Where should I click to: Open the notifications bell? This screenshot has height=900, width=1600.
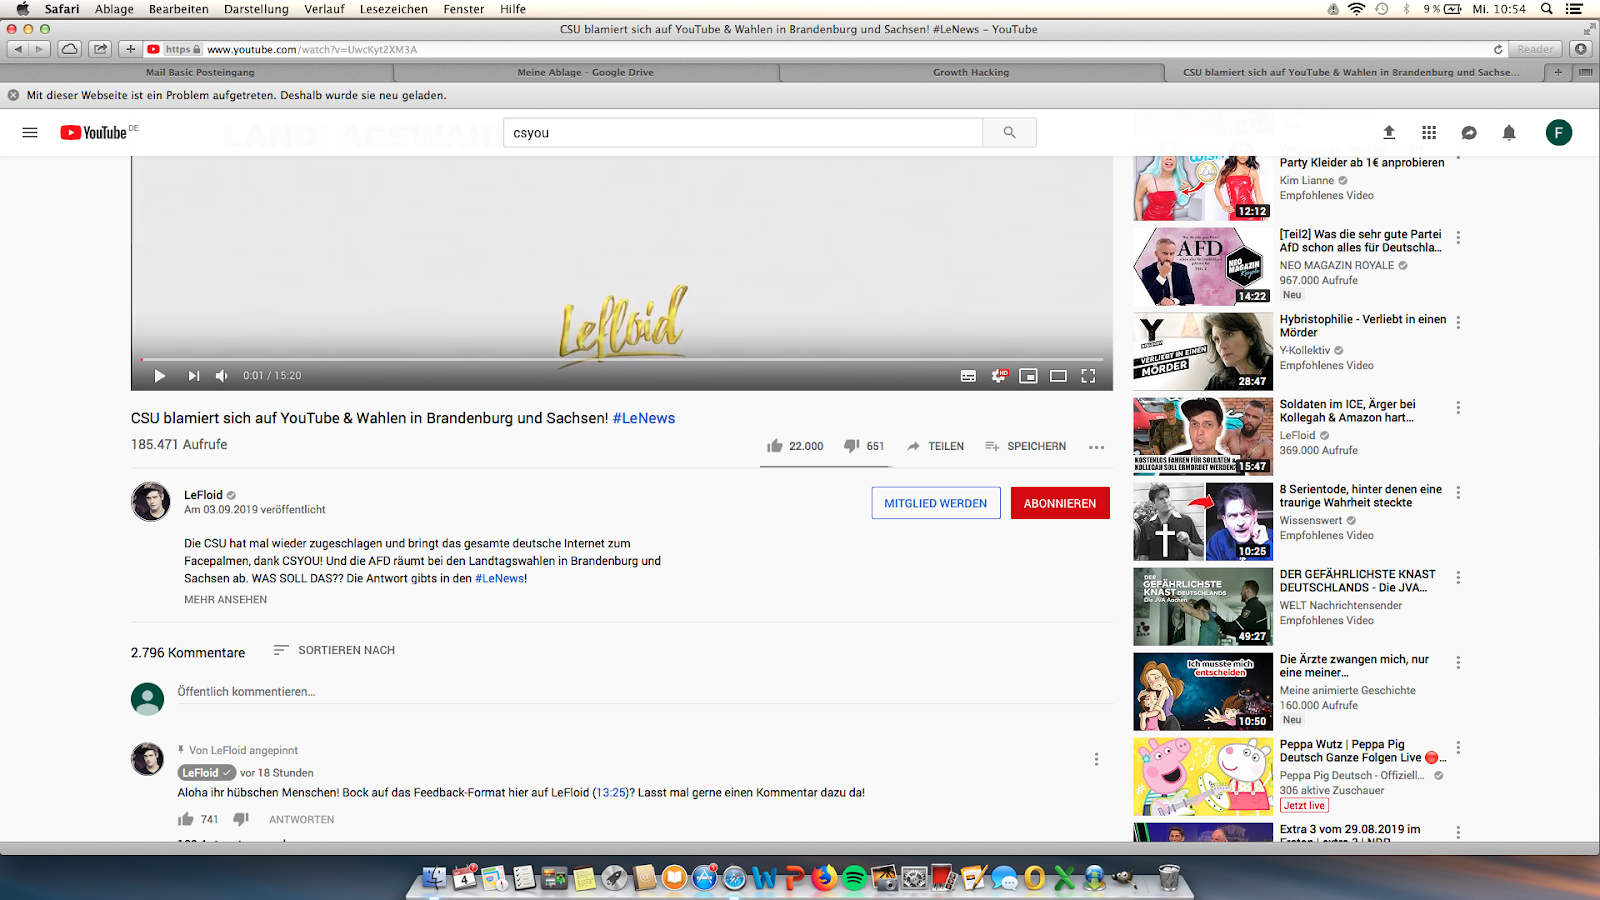point(1509,132)
